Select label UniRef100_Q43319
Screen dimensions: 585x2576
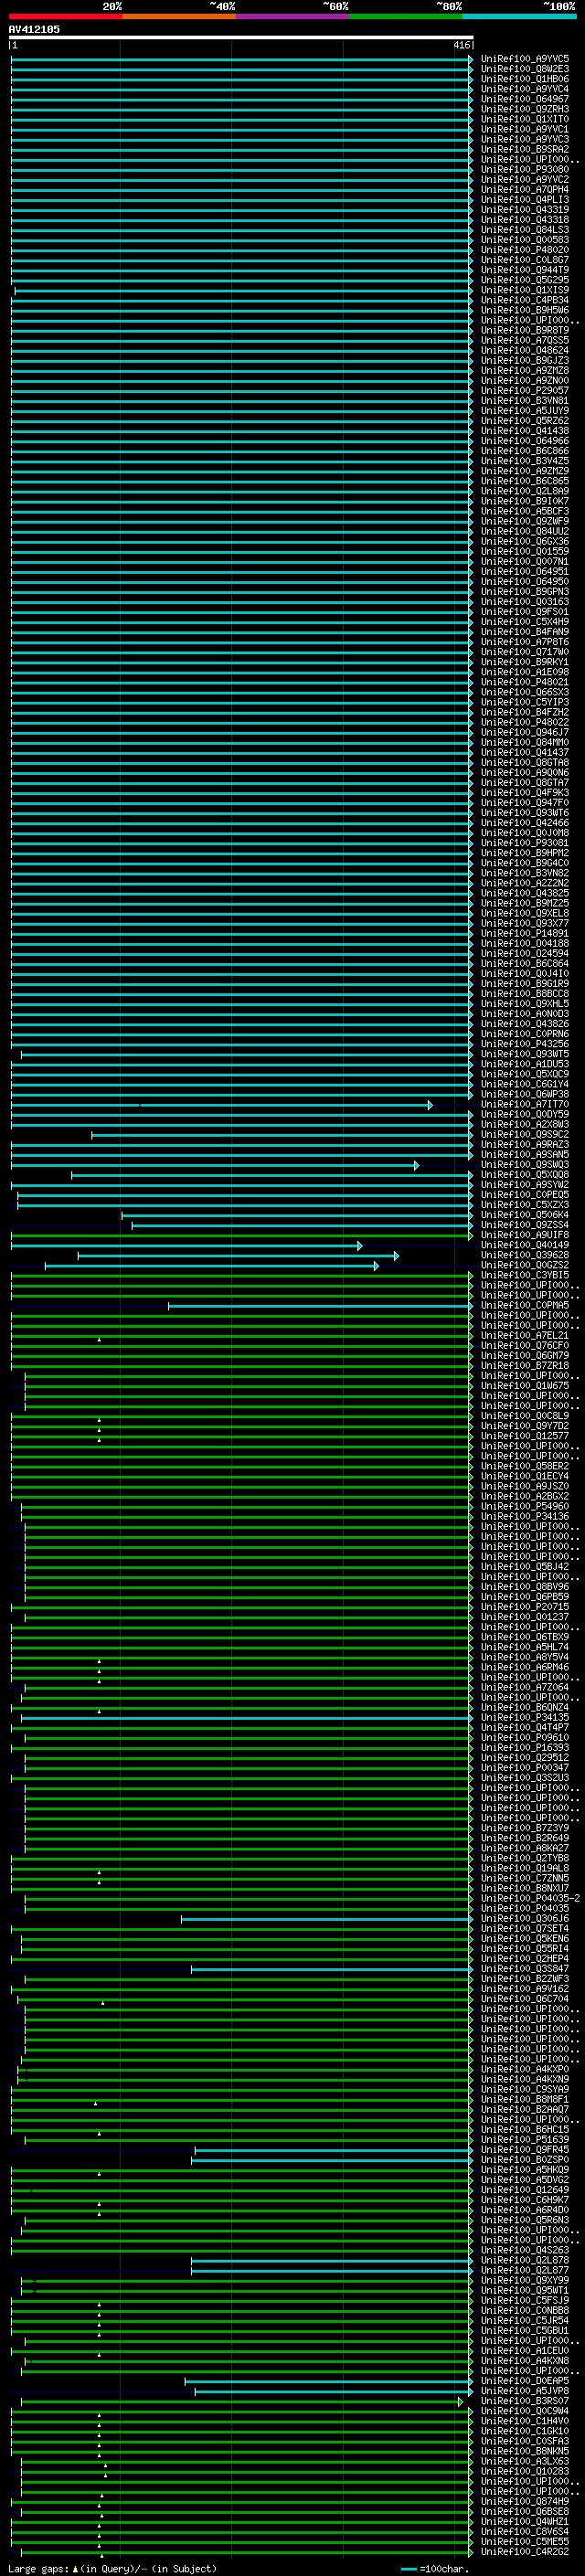(x=525, y=209)
